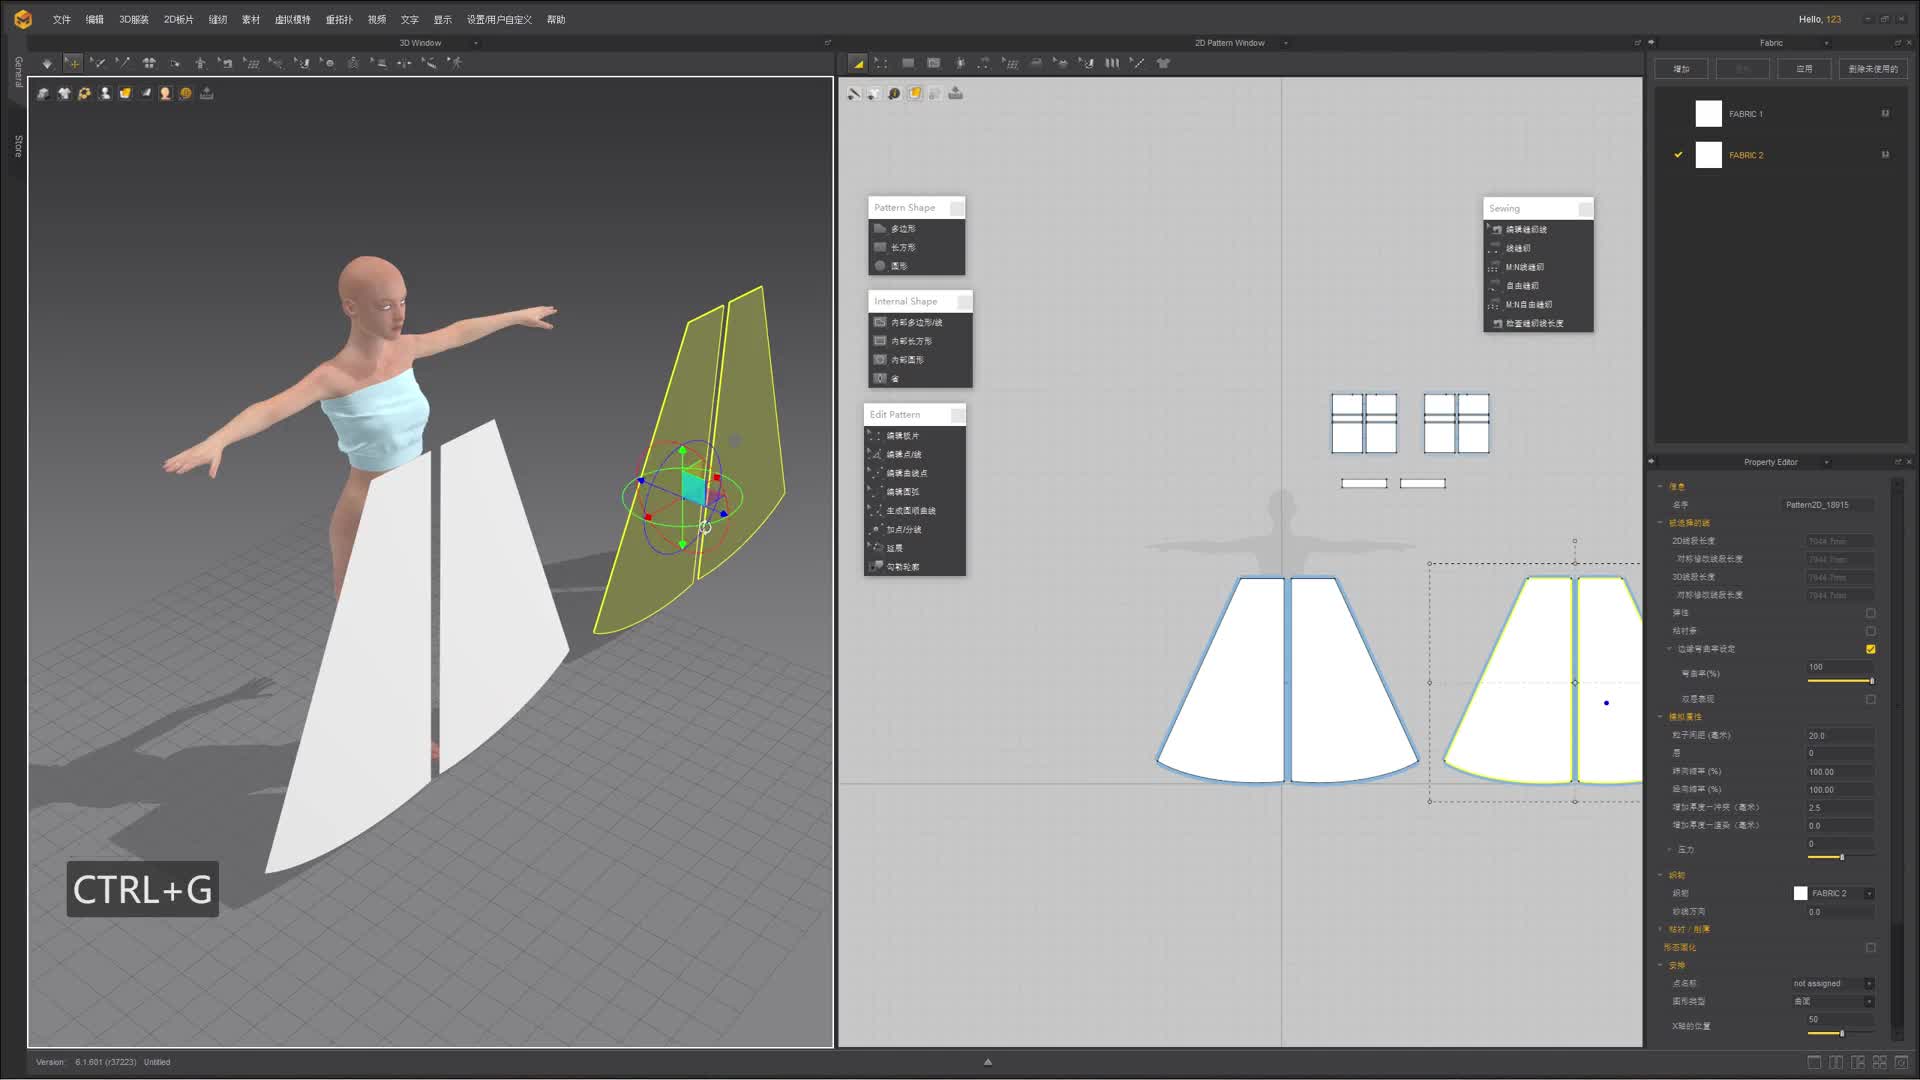Collapse the 模拟属性 property section
The width and height of the screenshot is (1920, 1080).
(x=1661, y=717)
